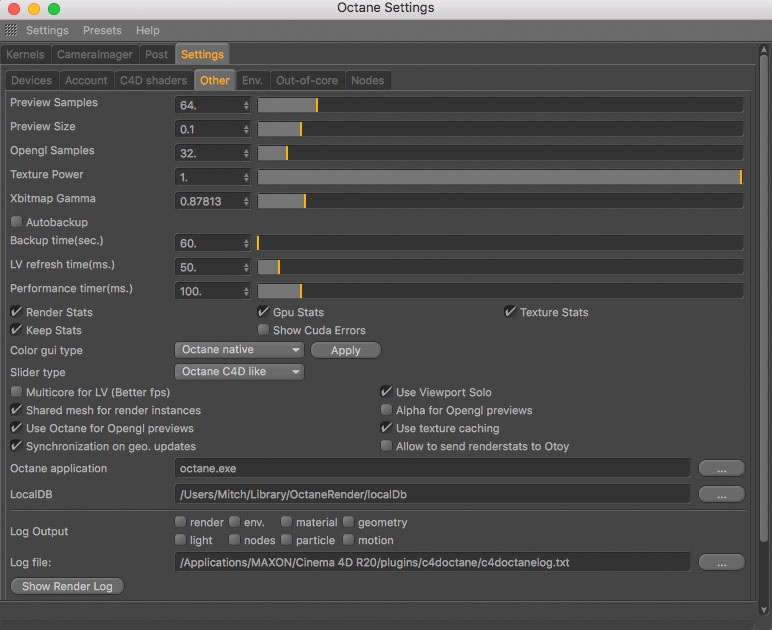The width and height of the screenshot is (772, 630).
Task: Click the Show Render Log button
Action: (67, 586)
